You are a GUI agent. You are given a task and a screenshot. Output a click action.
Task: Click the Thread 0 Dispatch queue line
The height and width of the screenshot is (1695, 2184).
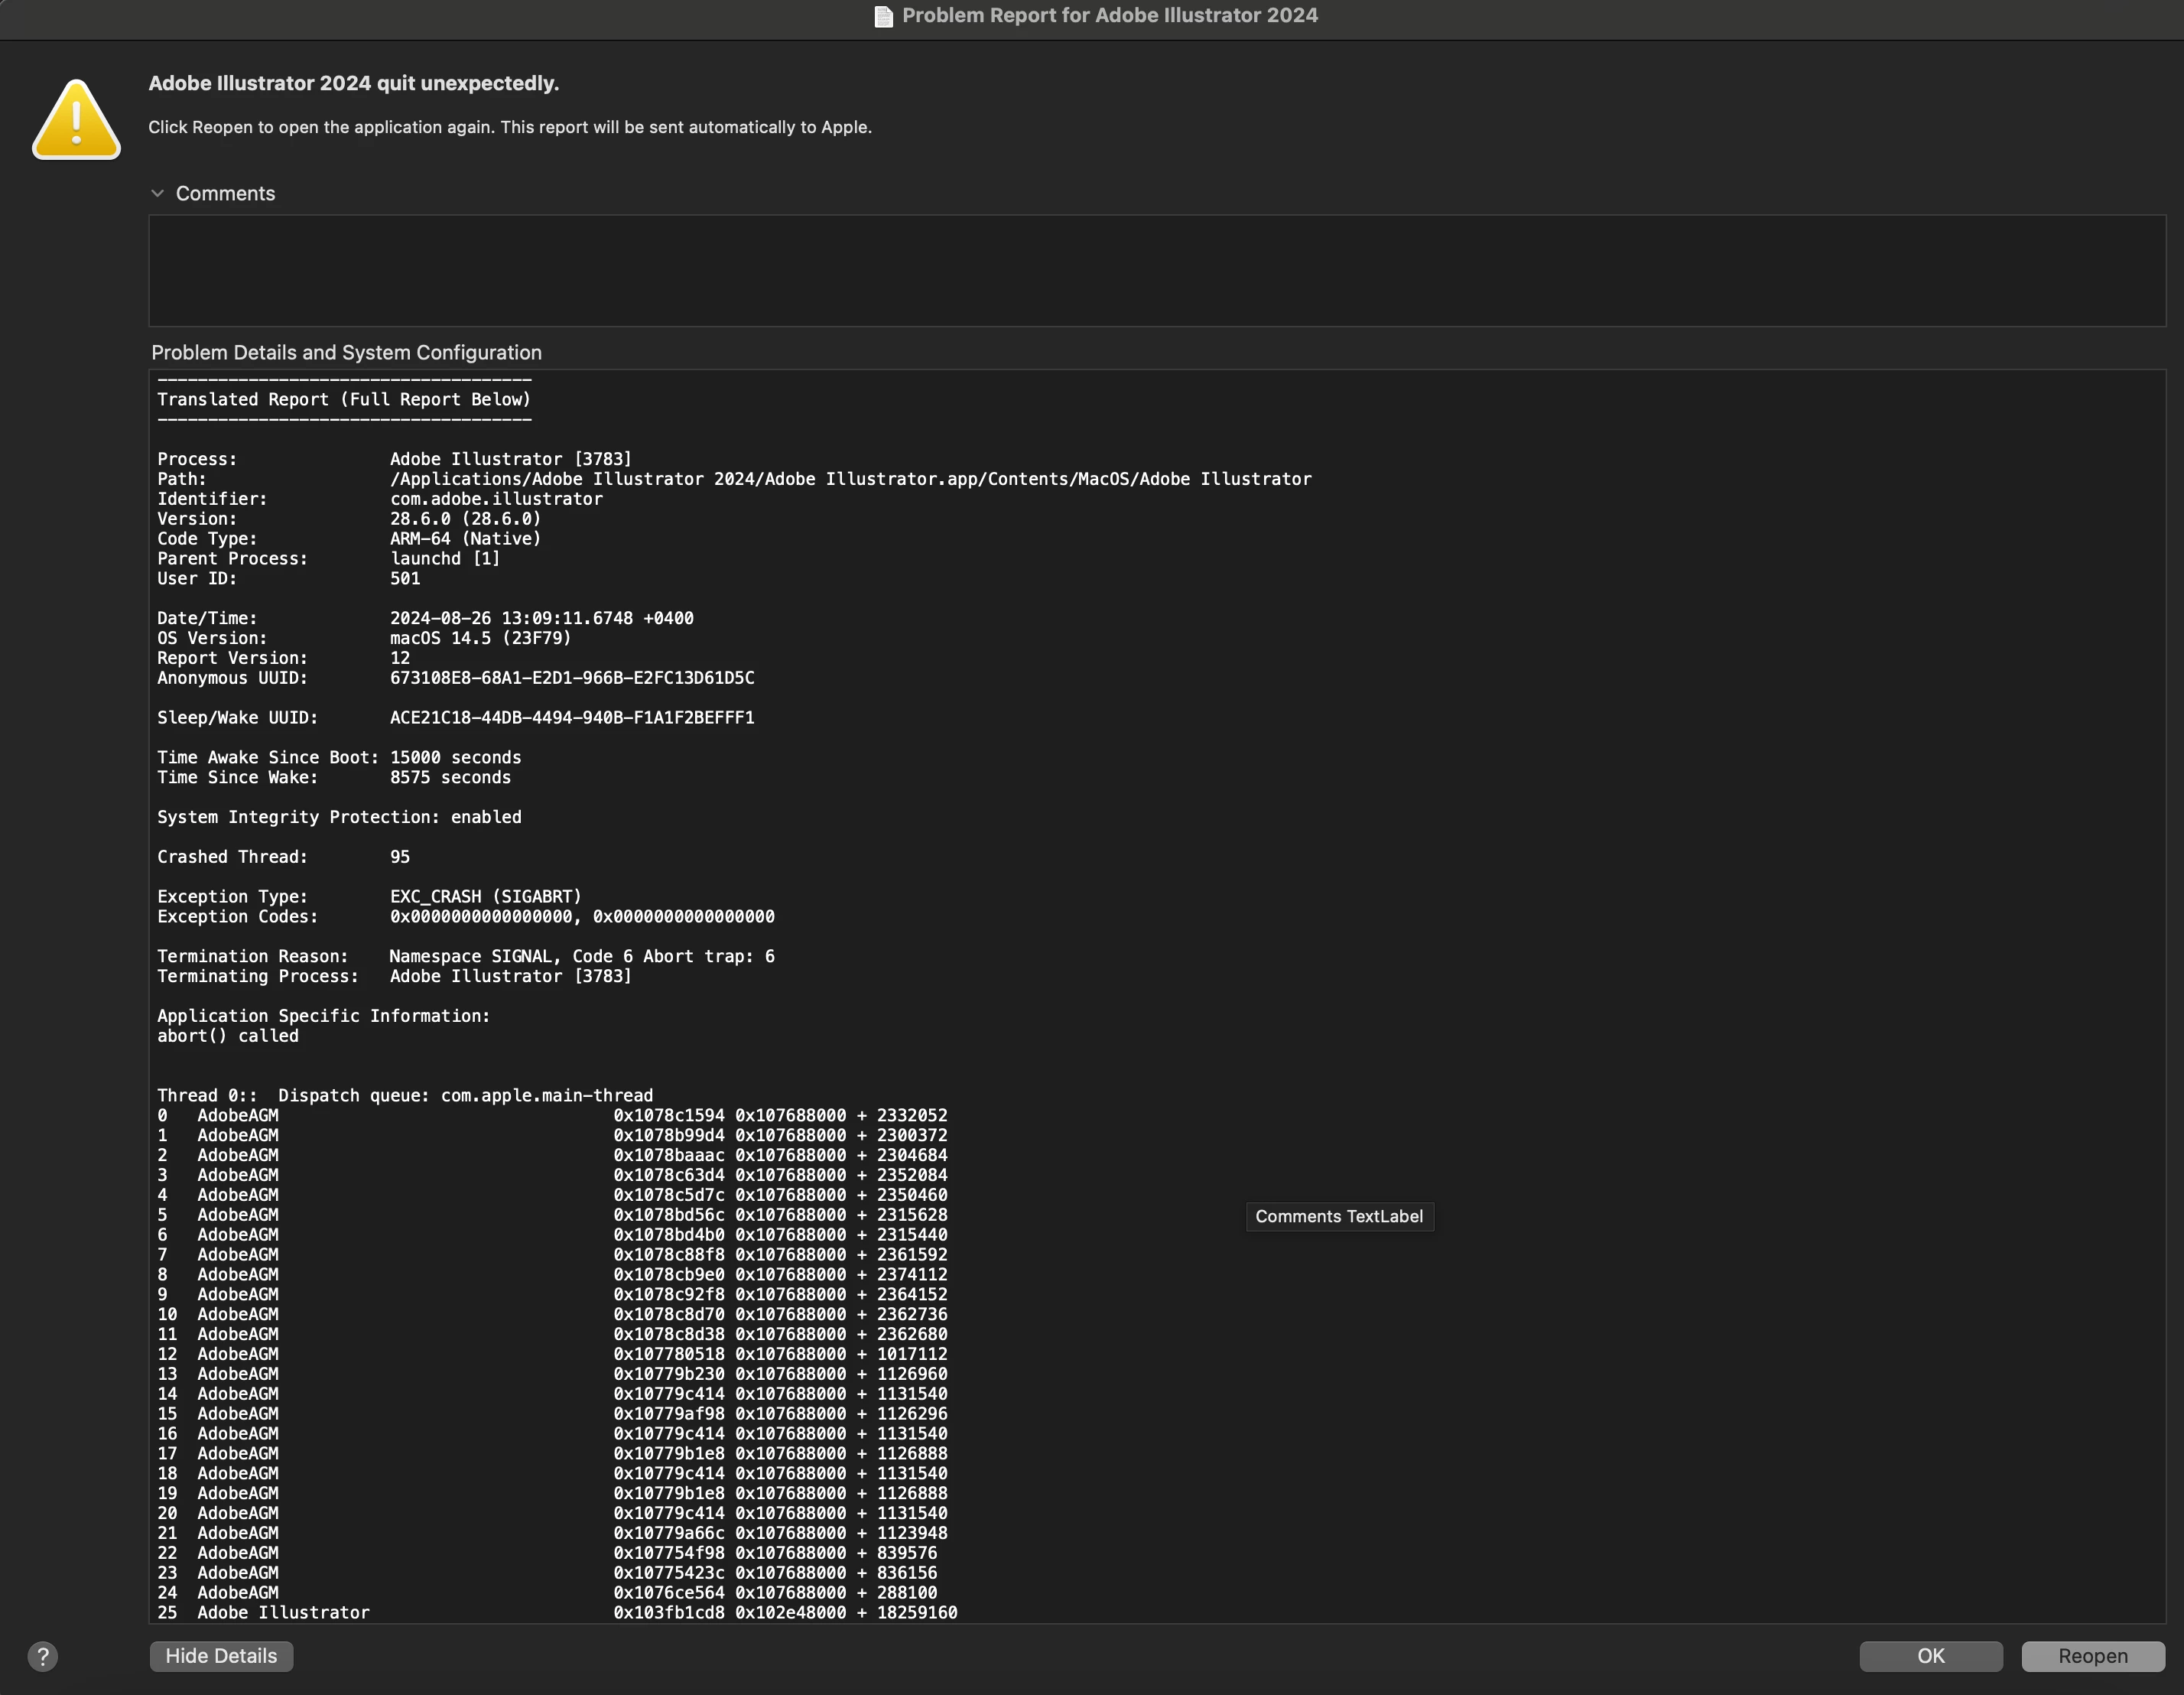click(404, 1095)
